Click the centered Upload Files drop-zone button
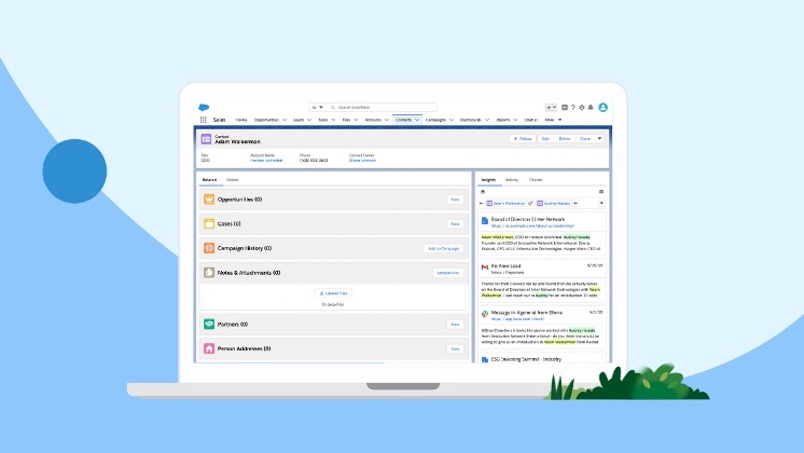804x453 pixels. (x=333, y=293)
